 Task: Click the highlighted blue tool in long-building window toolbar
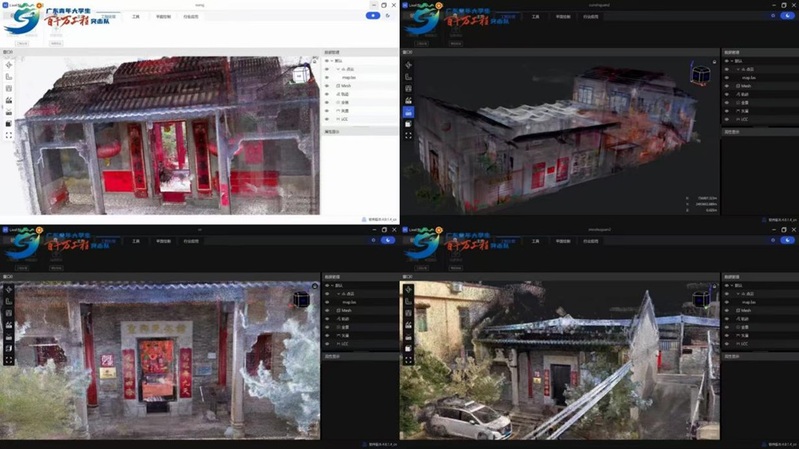(408, 112)
